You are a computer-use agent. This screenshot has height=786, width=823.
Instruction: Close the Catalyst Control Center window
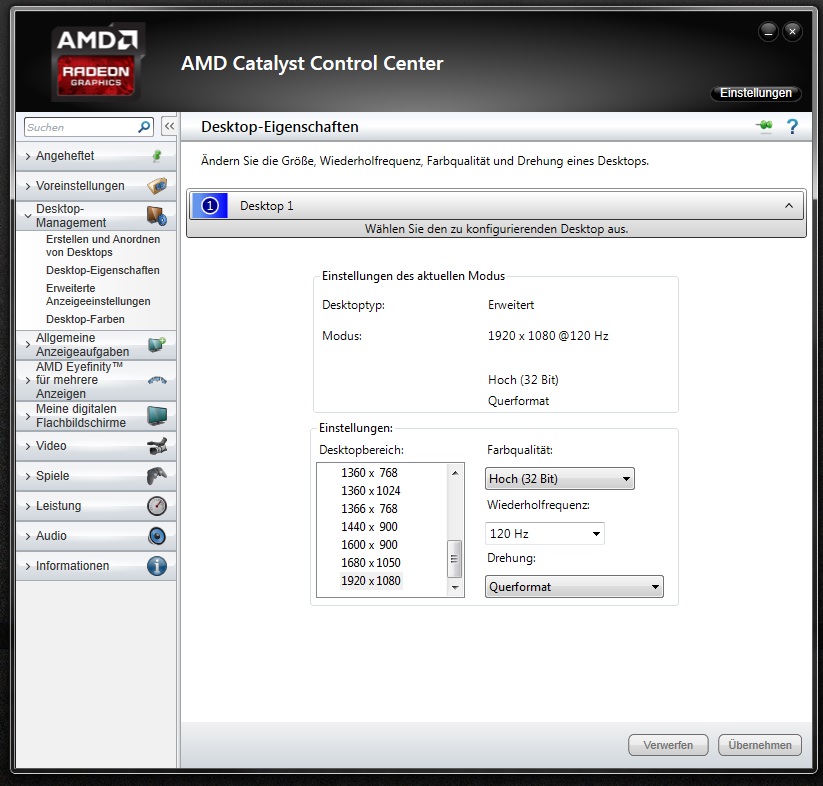coord(792,32)
